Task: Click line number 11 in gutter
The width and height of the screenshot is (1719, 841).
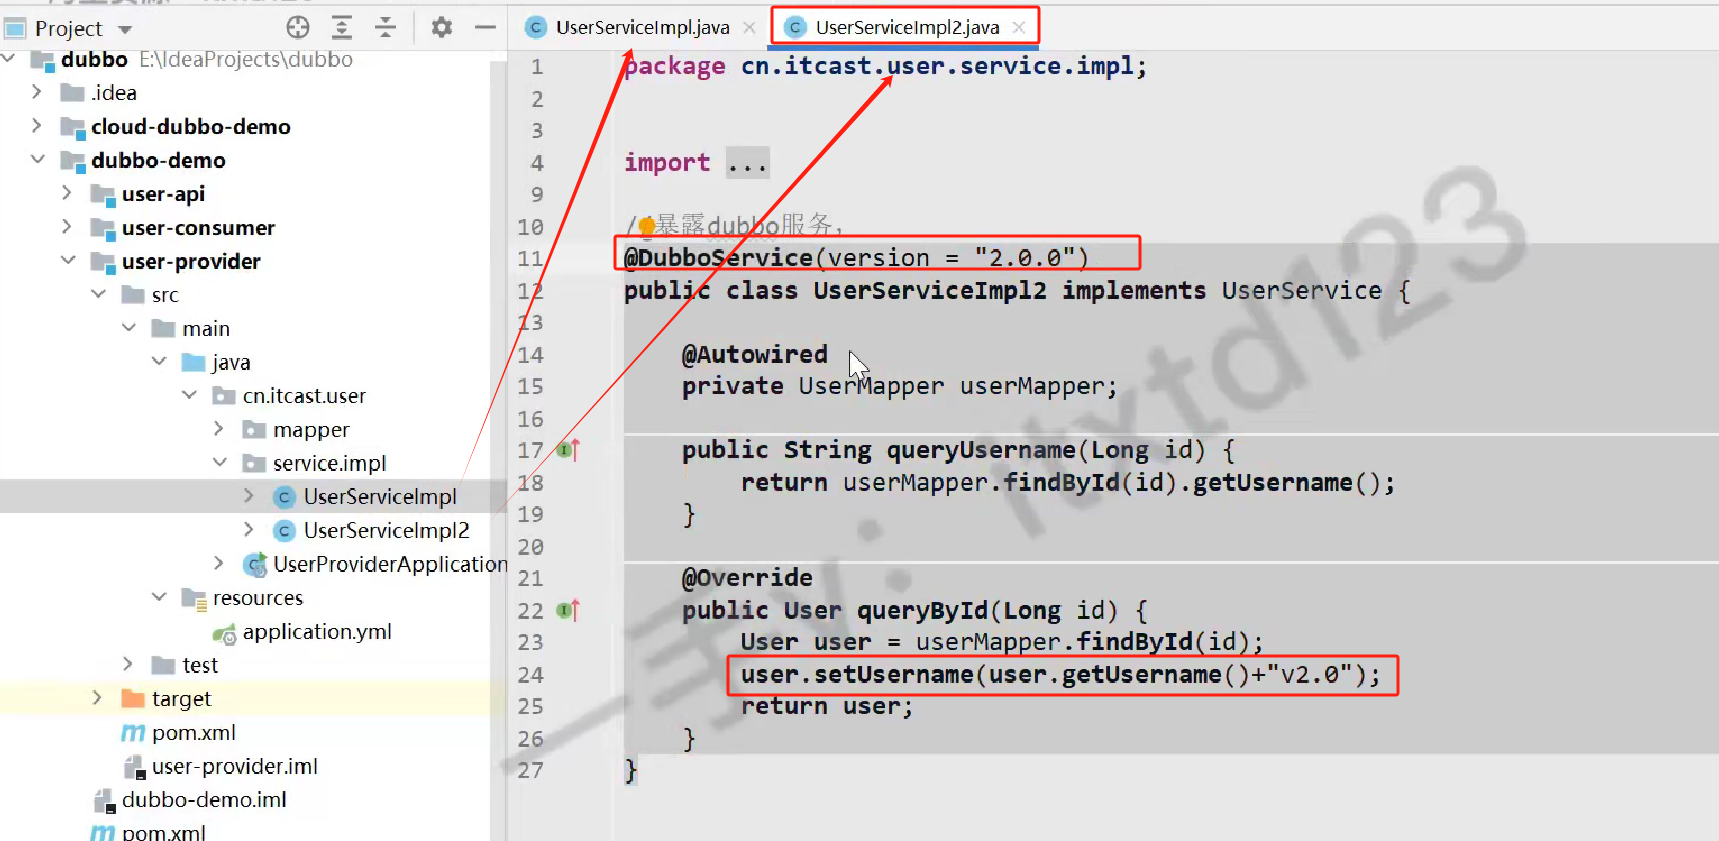Action: coord(530,259)
